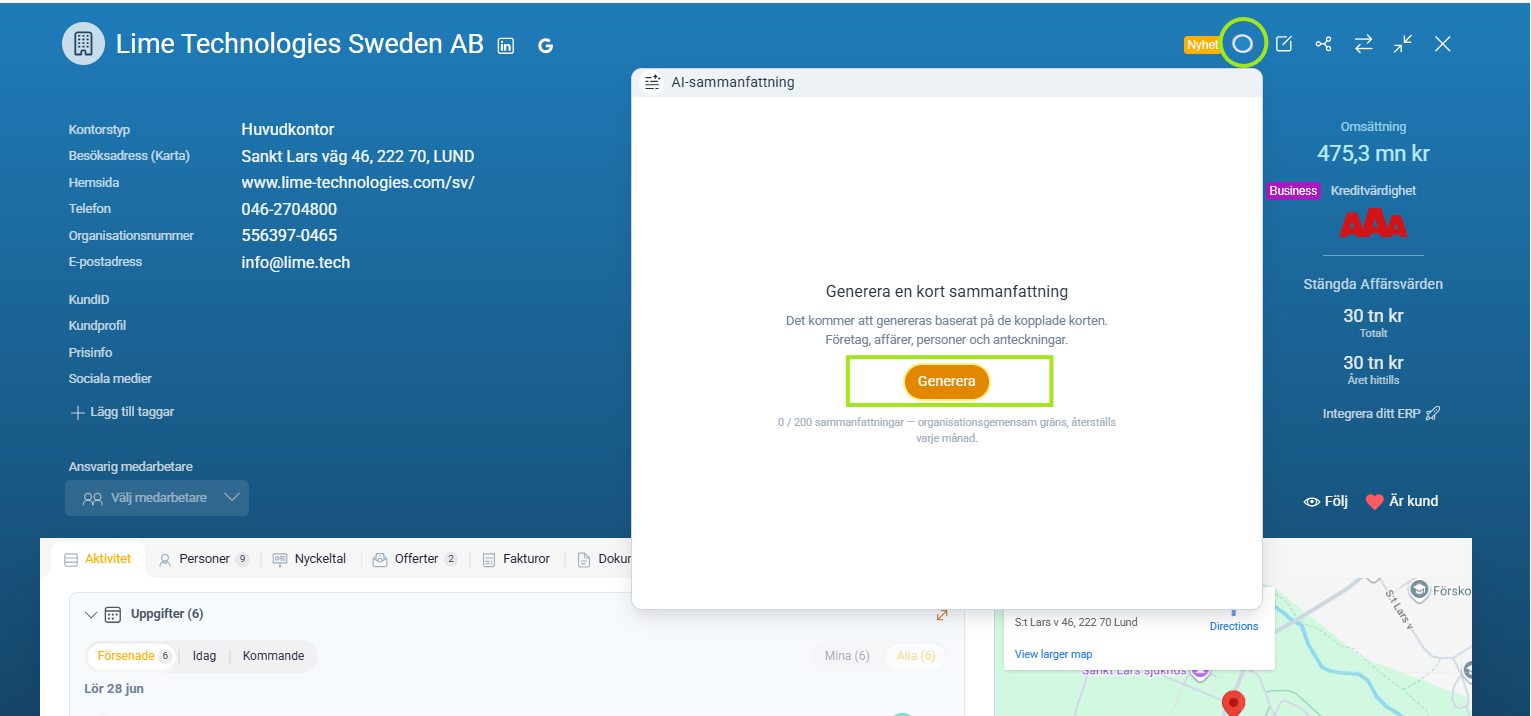Click the Generera button

(947, 381)
